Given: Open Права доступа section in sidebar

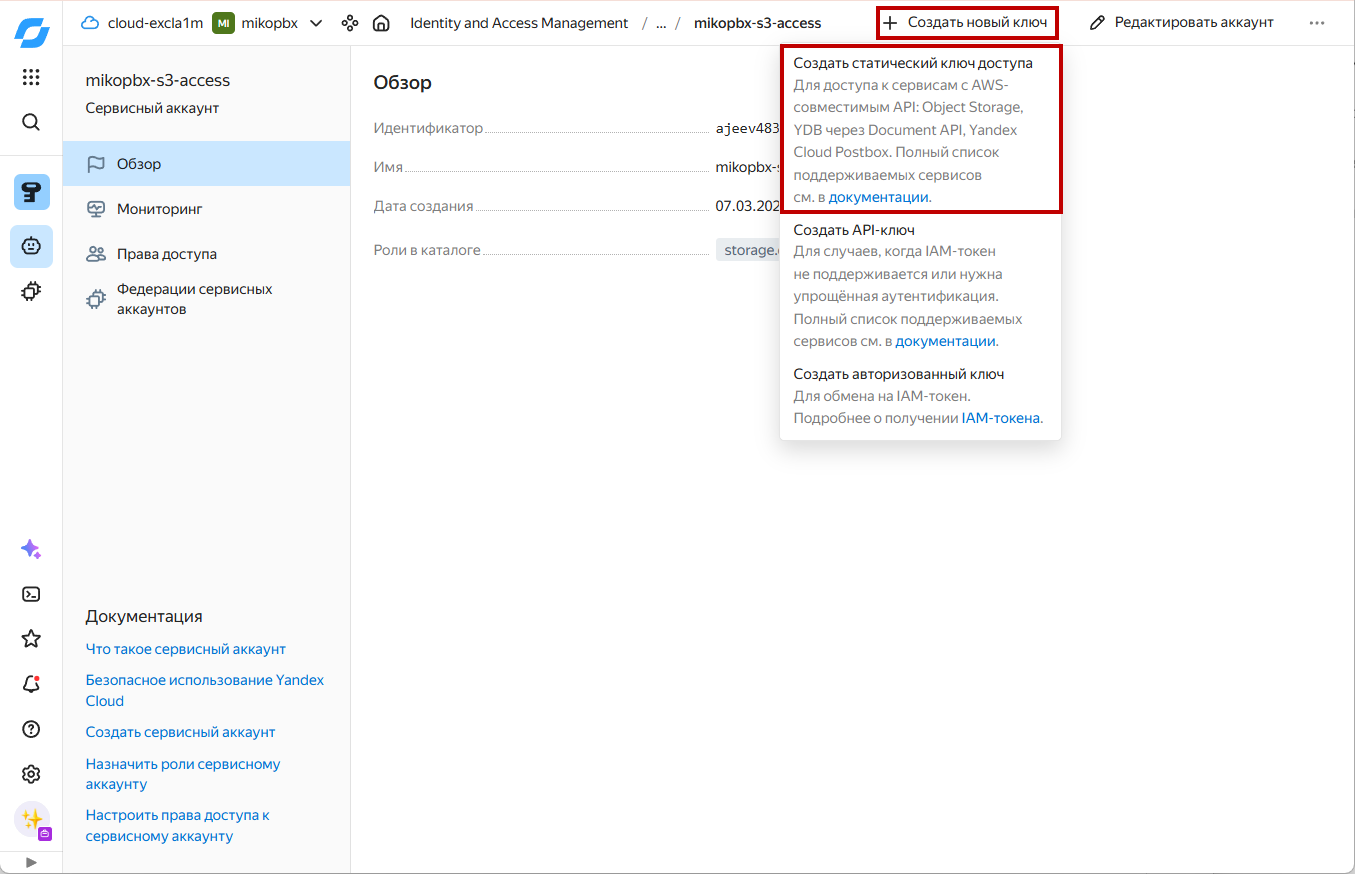Looking at the screenshot, I should (166, 254).
